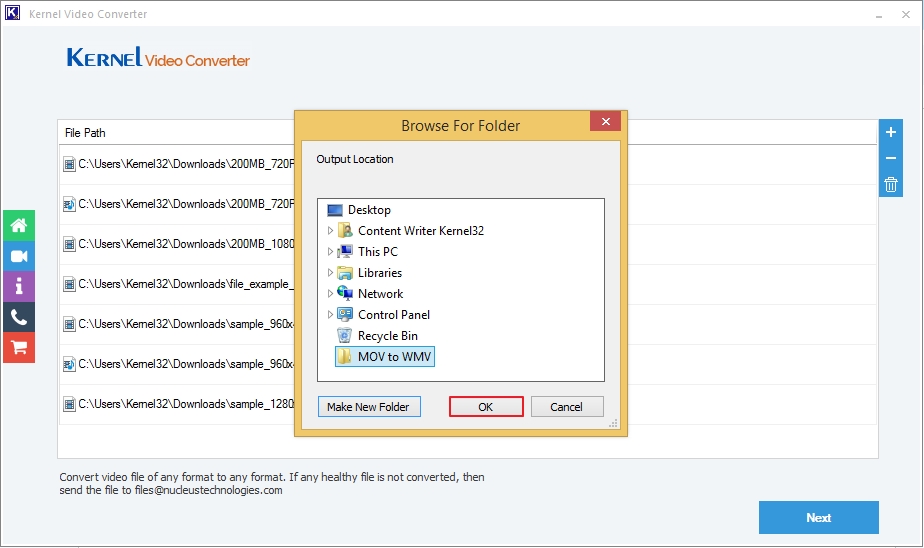Expand the Network node
924x548 pixels.
[x=330, y=293]
